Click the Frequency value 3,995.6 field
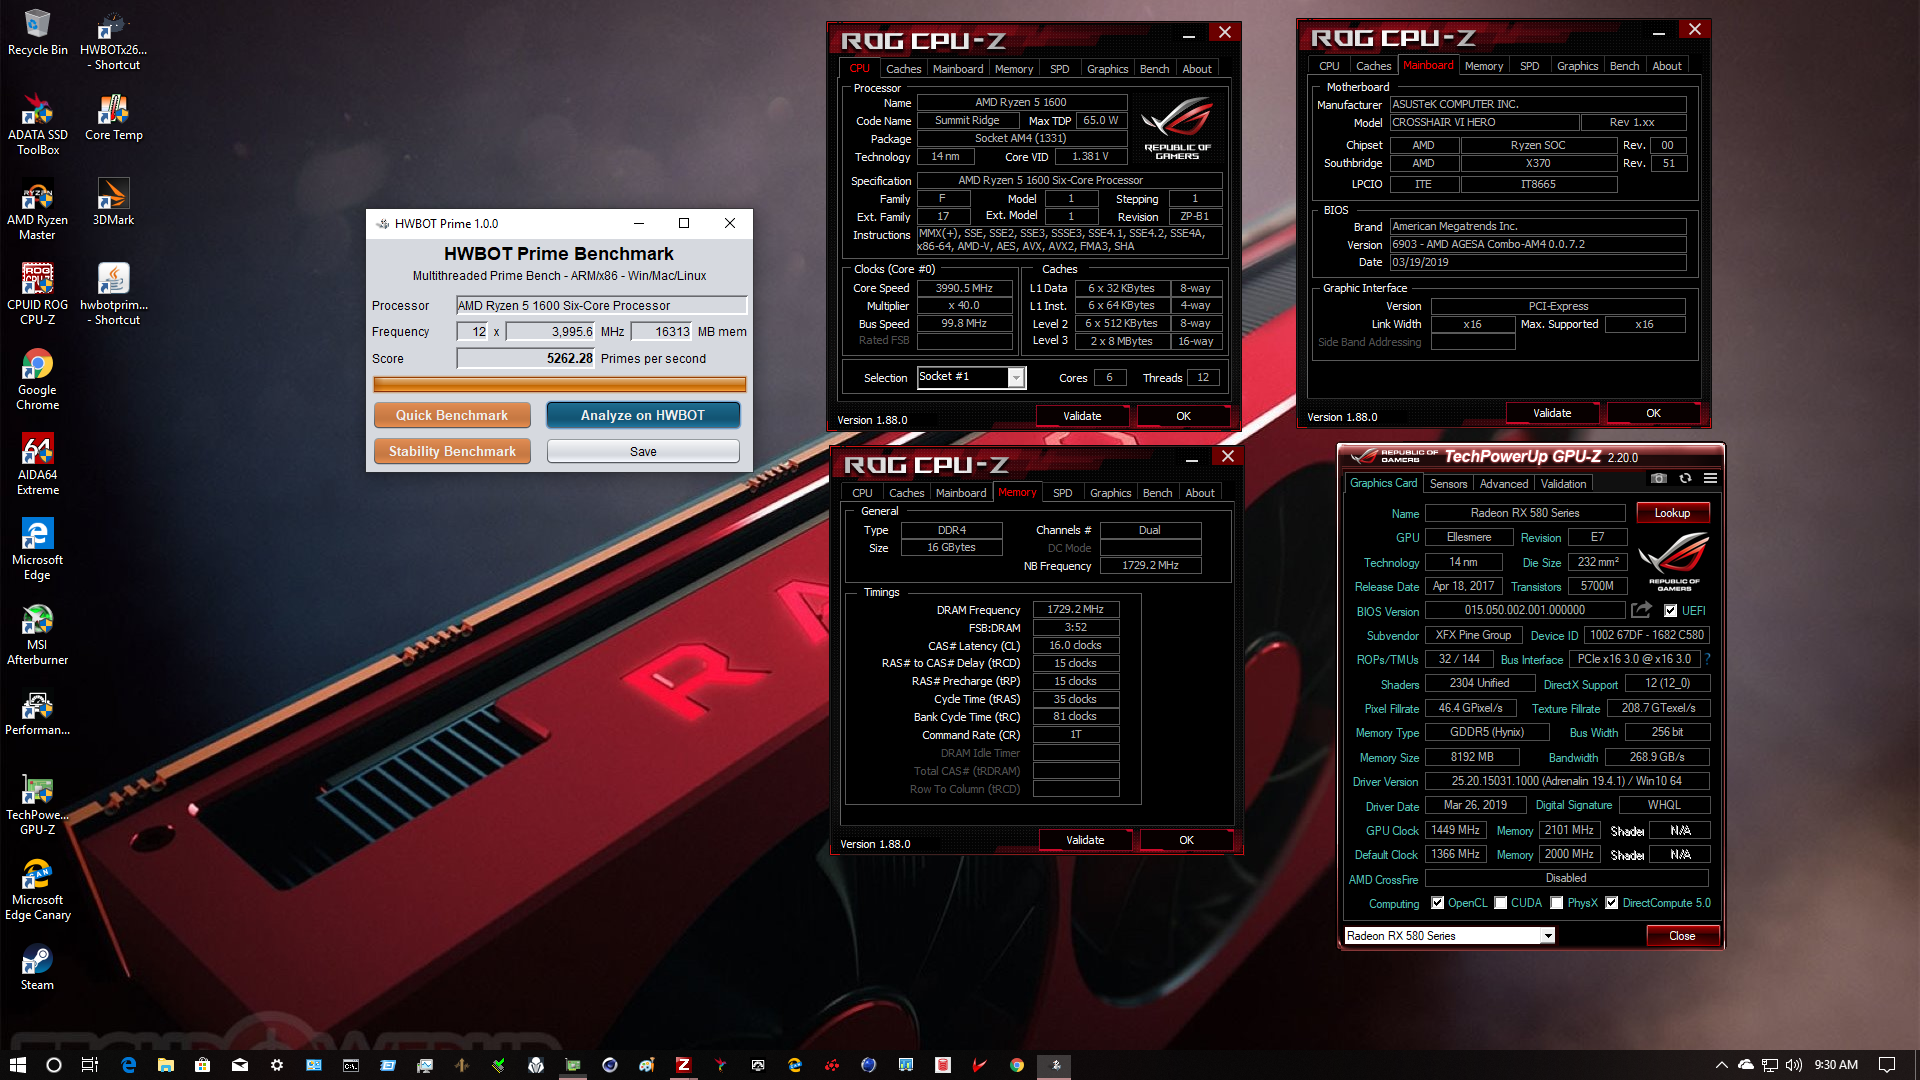 [551, 332]
